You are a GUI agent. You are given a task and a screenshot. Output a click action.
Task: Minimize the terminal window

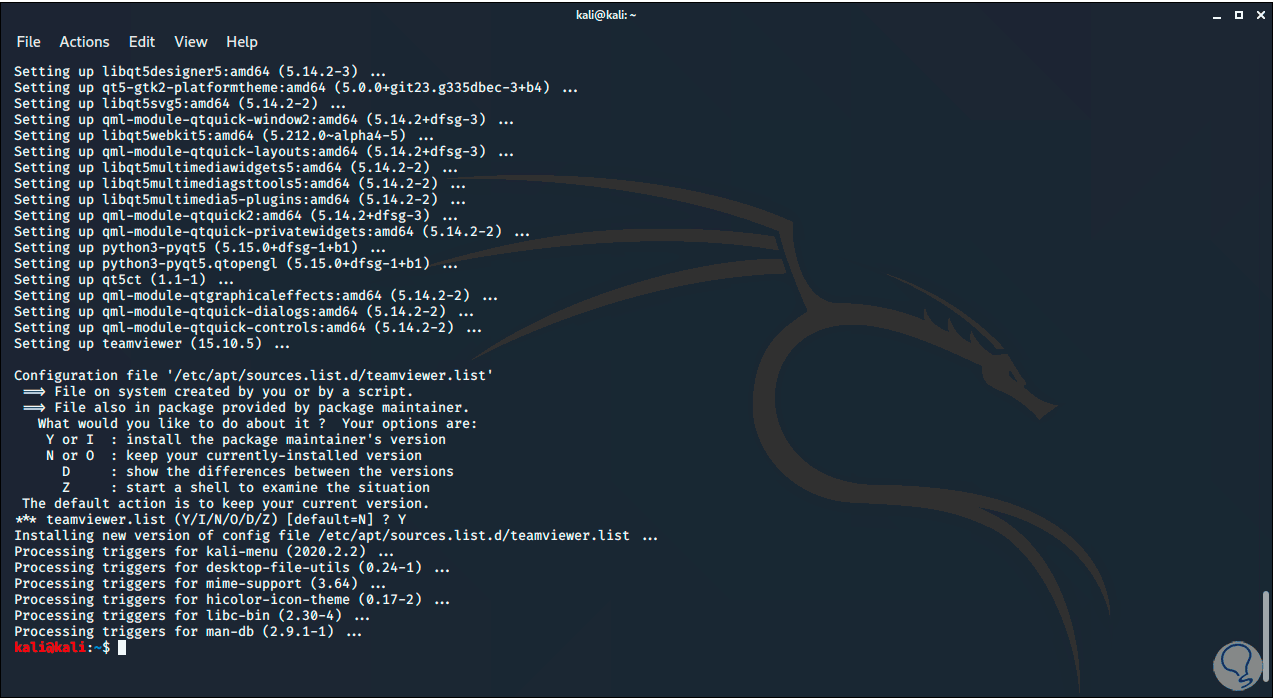pyautogui.click(x=1219, y=15)
